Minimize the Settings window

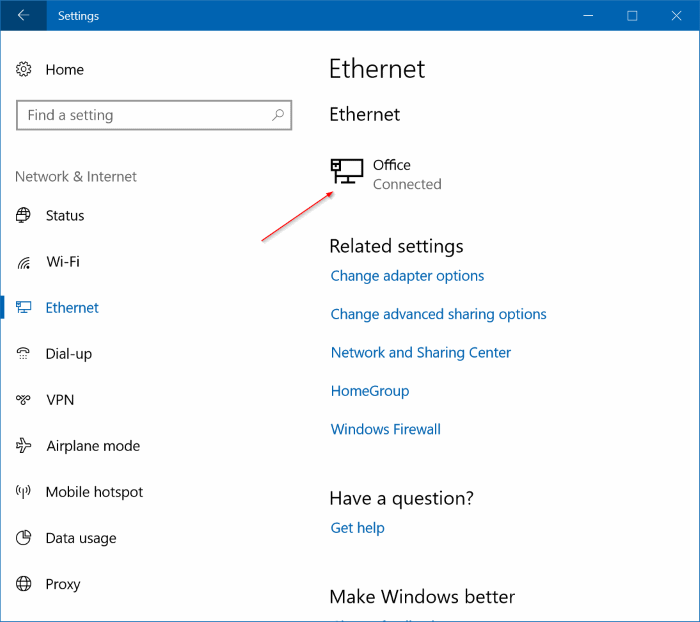coord(588,16)
